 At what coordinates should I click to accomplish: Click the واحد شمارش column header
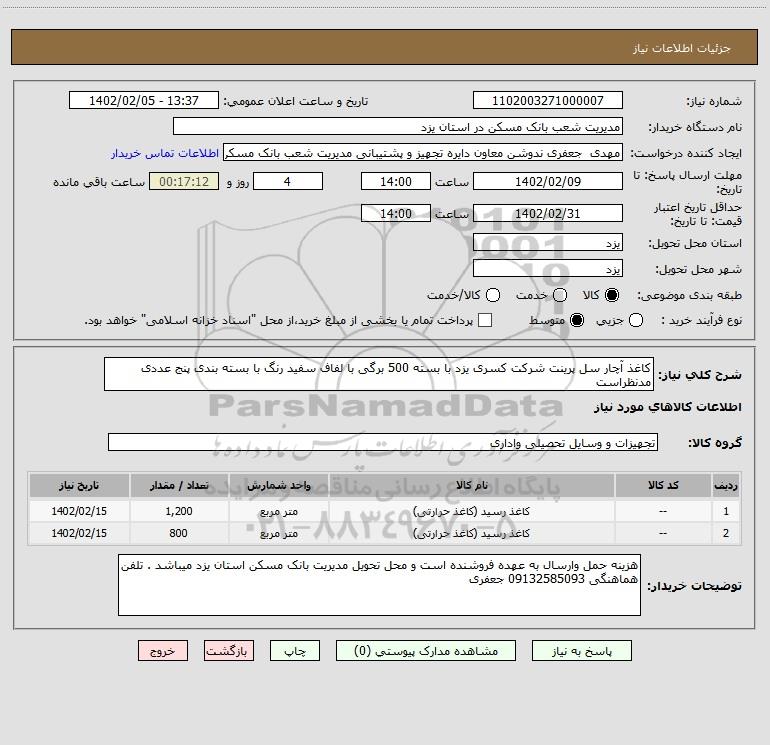pos(278,485)
